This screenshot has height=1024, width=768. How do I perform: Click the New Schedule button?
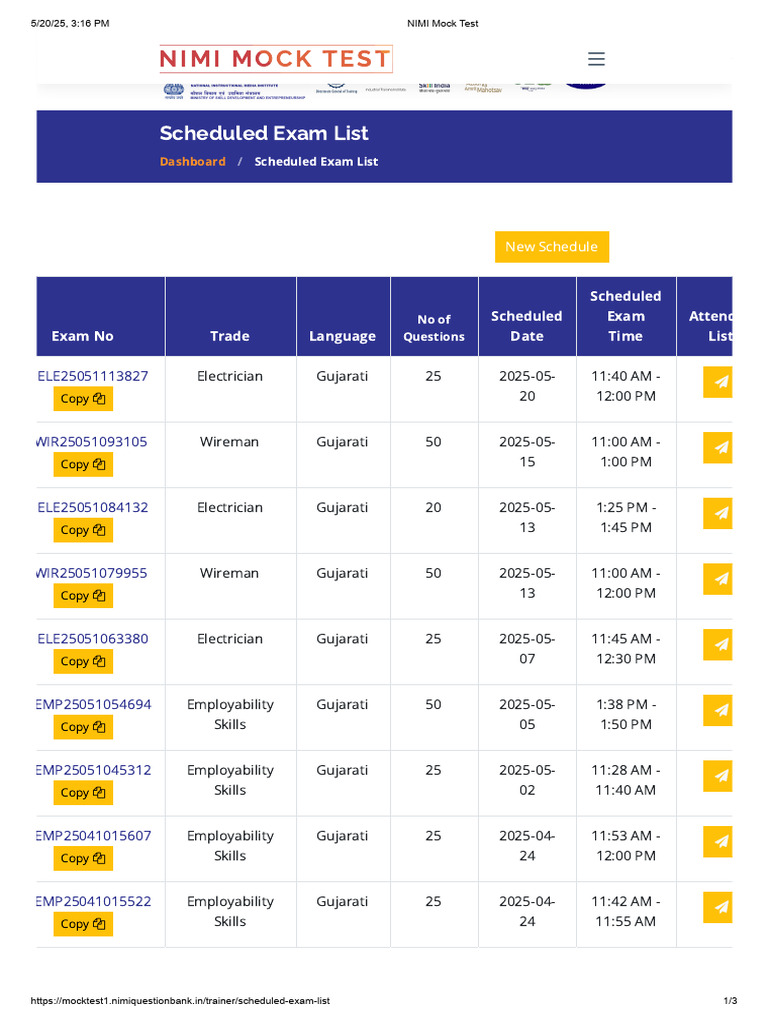click(551, 247)
